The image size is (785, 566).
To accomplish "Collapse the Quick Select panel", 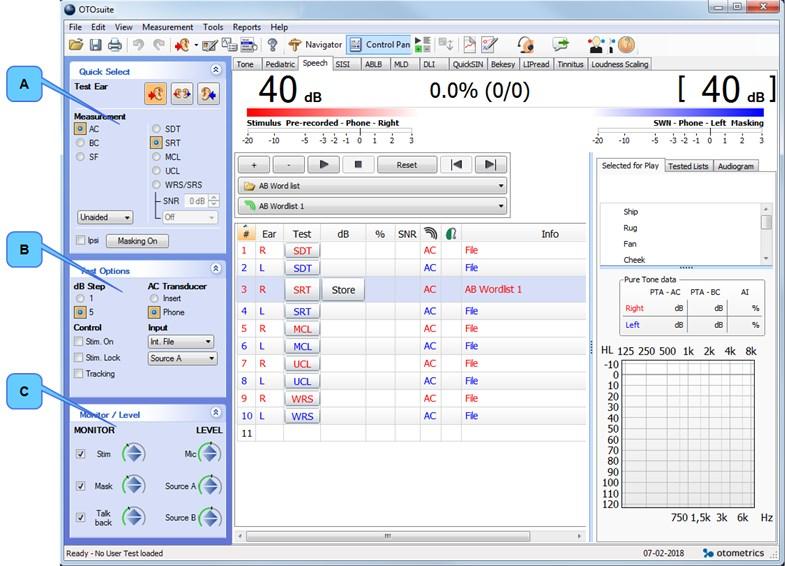I will [x=216, y=70].
